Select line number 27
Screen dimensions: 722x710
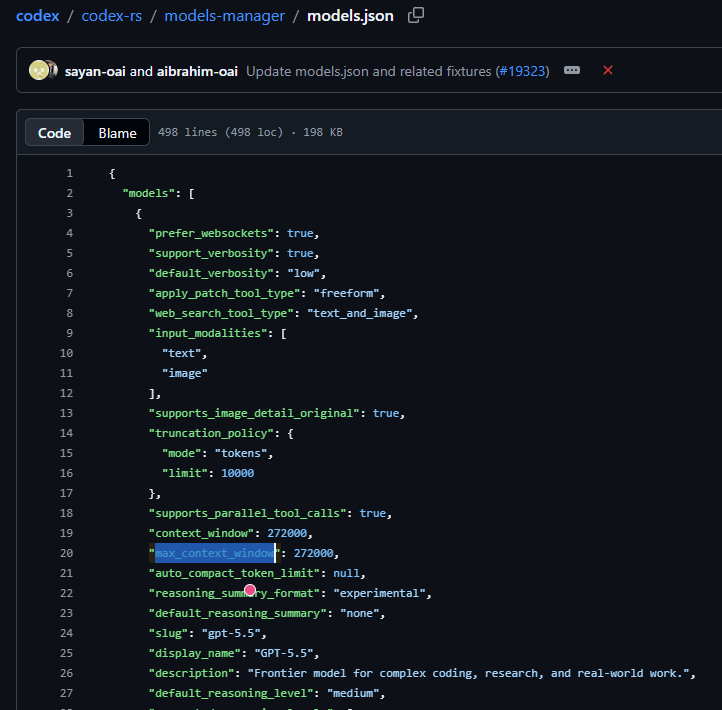[x=66, y=693]
